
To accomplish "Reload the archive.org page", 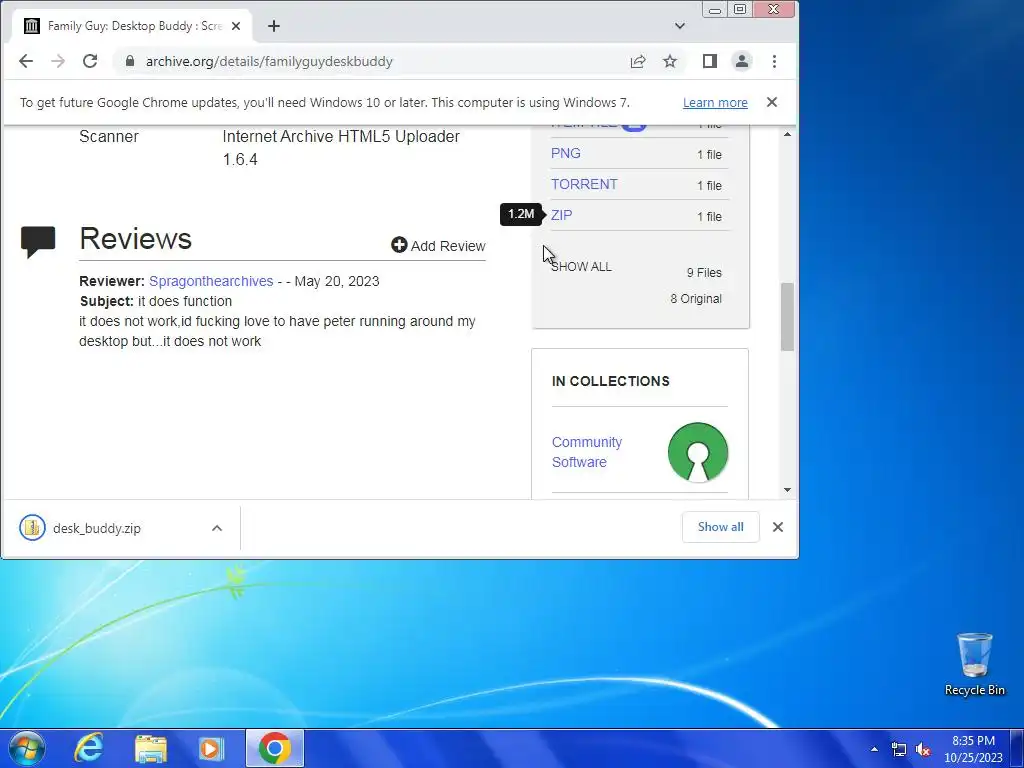I will 90,61.
